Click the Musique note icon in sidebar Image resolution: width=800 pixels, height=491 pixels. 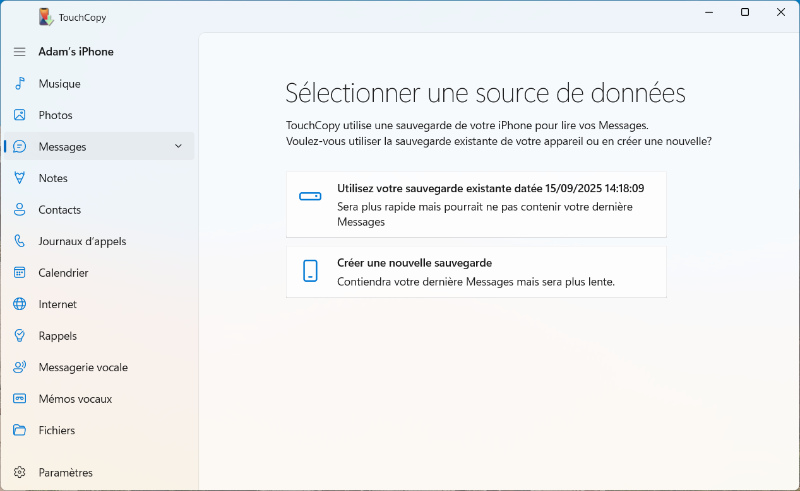19,84
